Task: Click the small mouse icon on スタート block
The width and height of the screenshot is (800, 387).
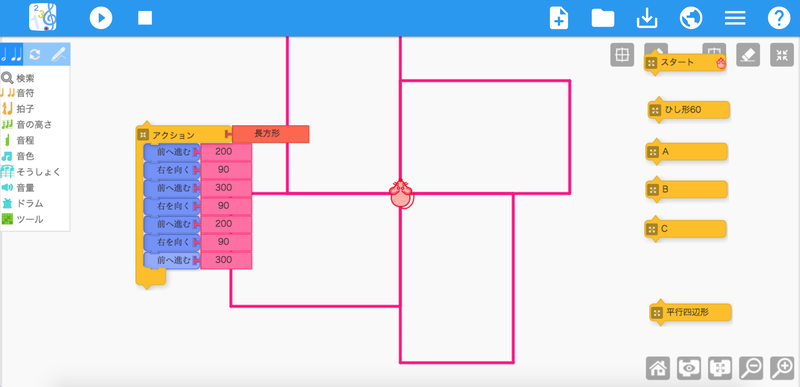Action: pyautogui.click(x=720, y=63)
